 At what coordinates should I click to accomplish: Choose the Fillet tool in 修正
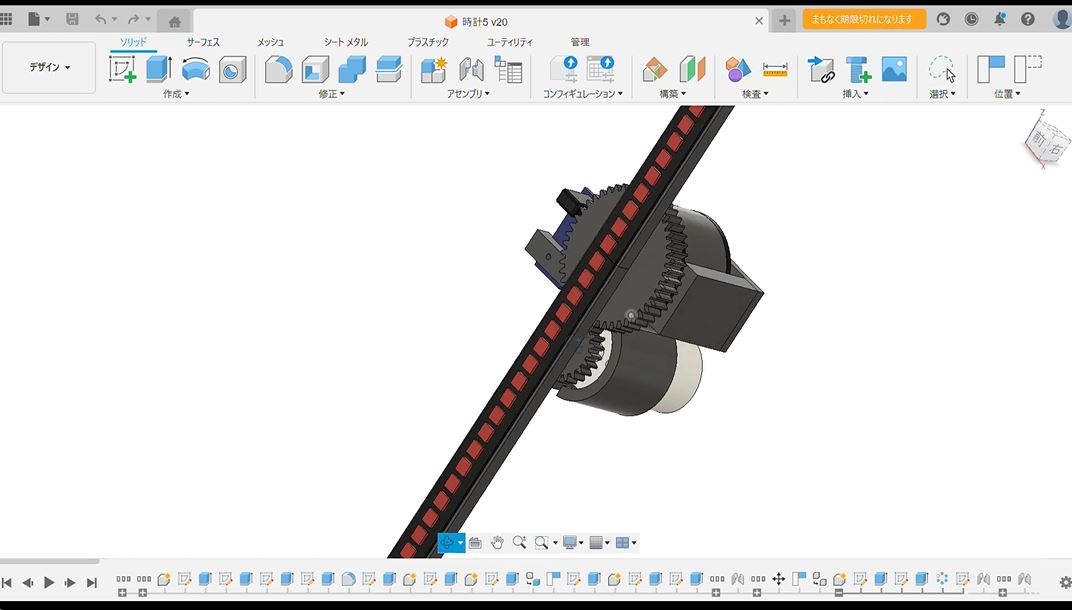[278, 69]
